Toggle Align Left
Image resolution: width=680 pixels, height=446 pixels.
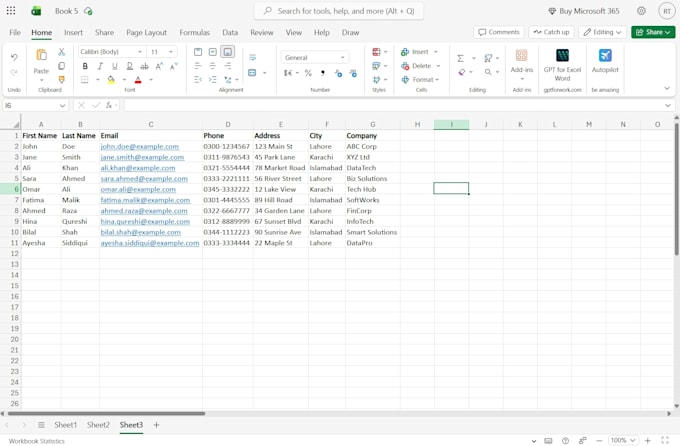tap(198, 66)
